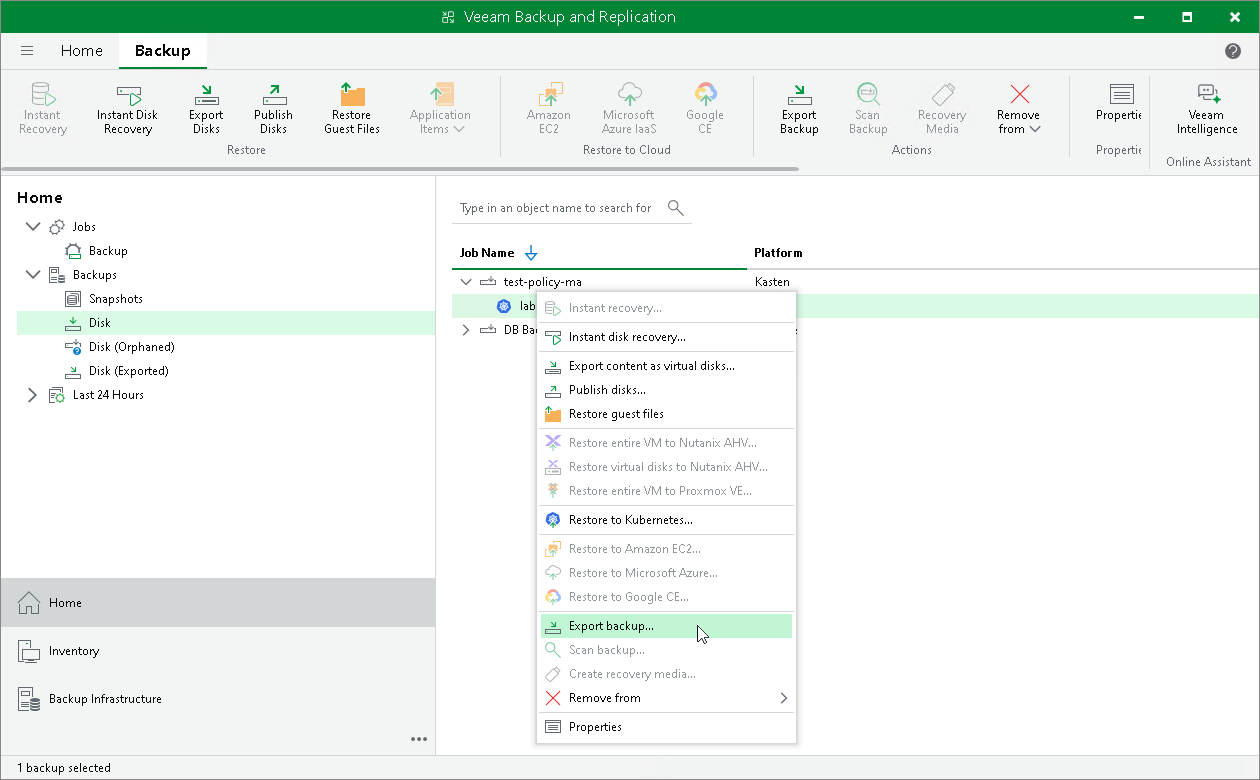Choose Export backup in context menu
1260x780 pixels.
(x=666, y=626)
